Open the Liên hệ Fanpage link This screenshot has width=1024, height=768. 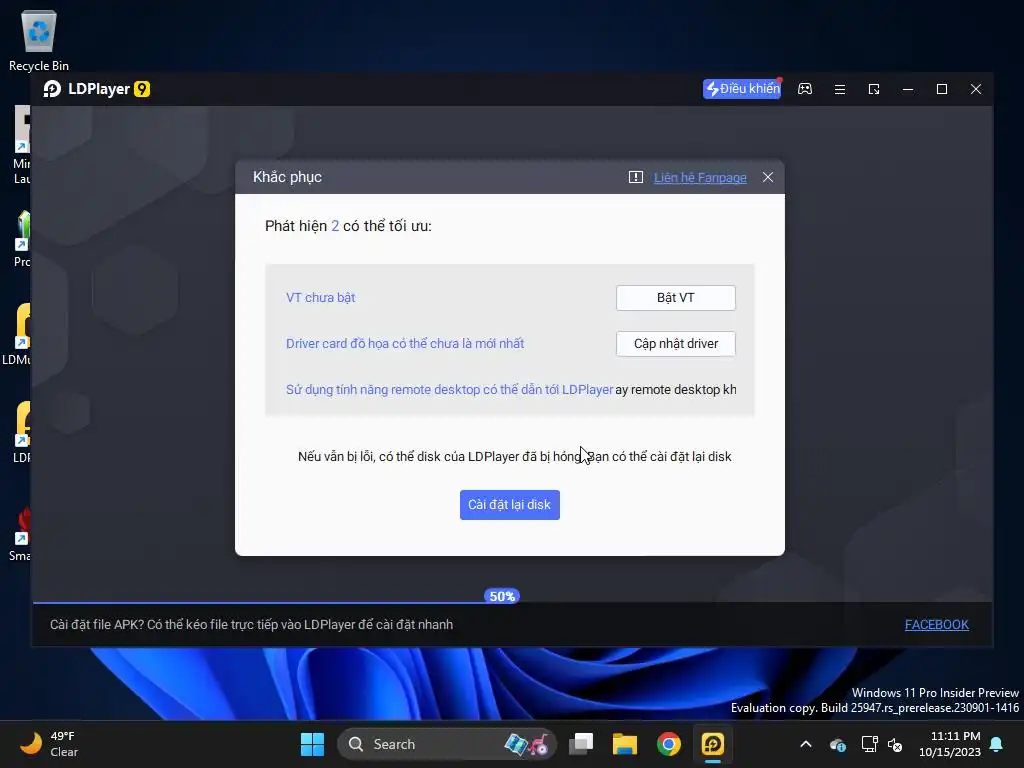(x=700, y=178)
